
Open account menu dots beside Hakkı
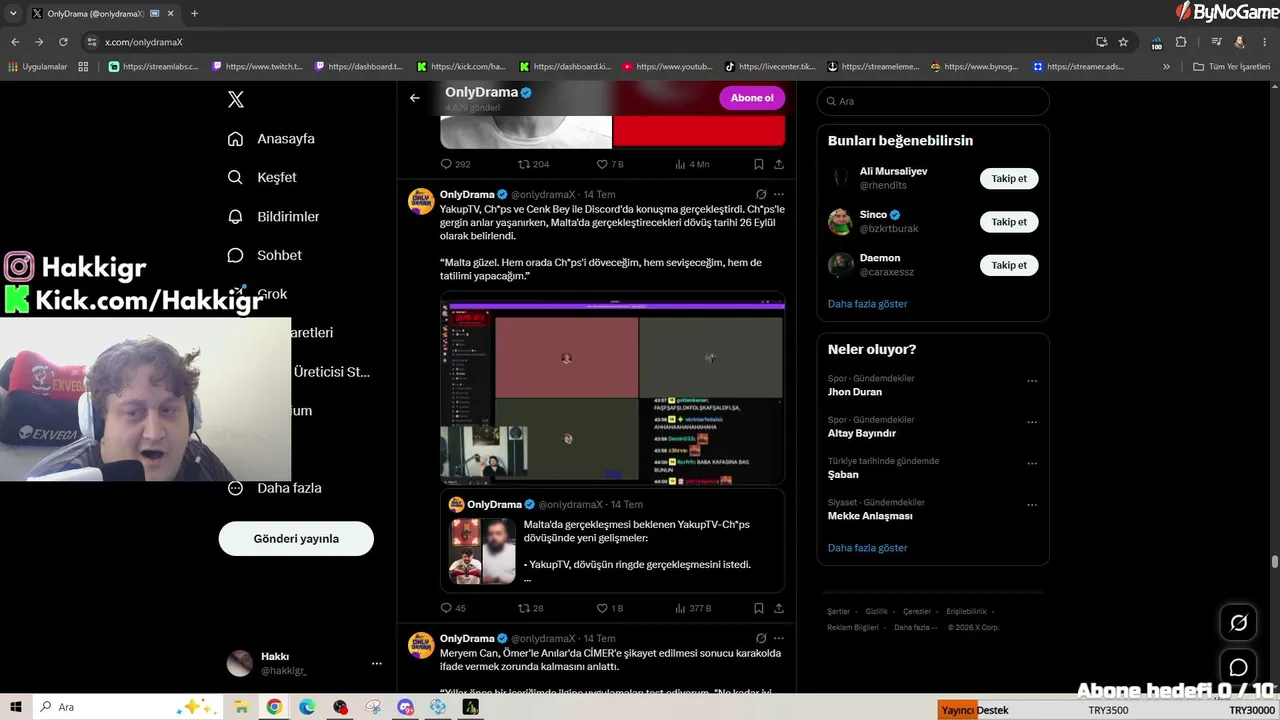click(377, 663)
